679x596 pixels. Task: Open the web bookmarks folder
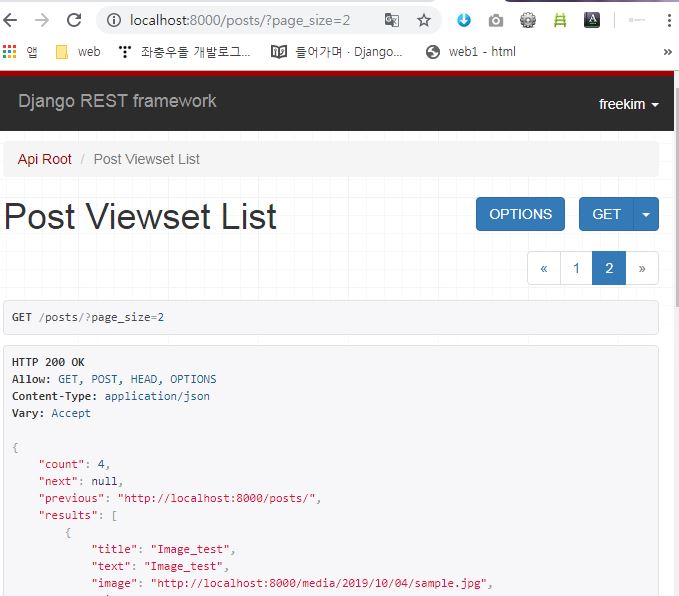tap(78, 52)
